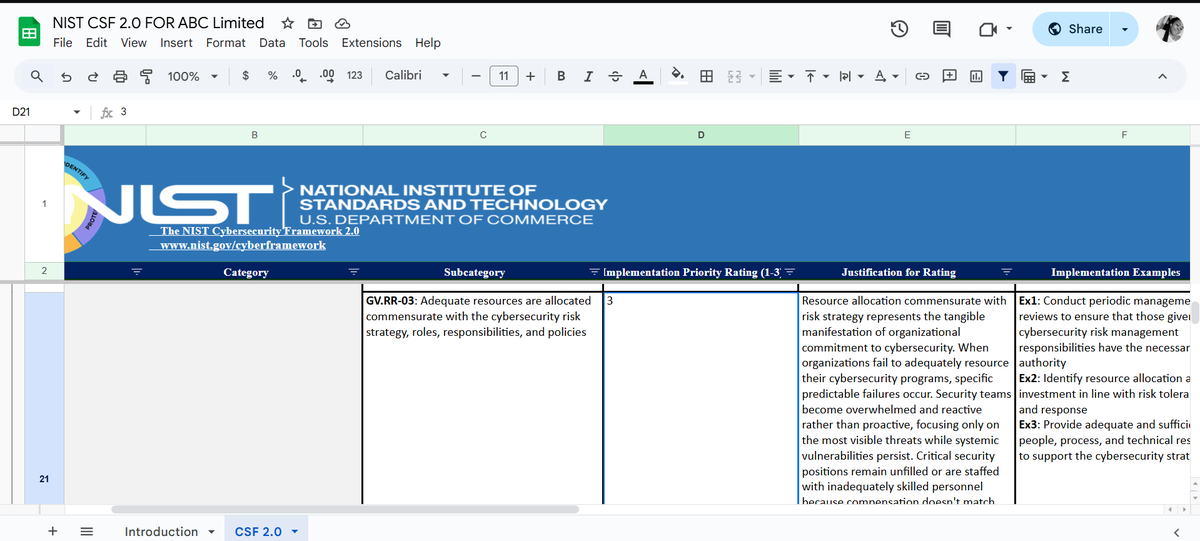Click the Share button

click(x=1073, y=29)
